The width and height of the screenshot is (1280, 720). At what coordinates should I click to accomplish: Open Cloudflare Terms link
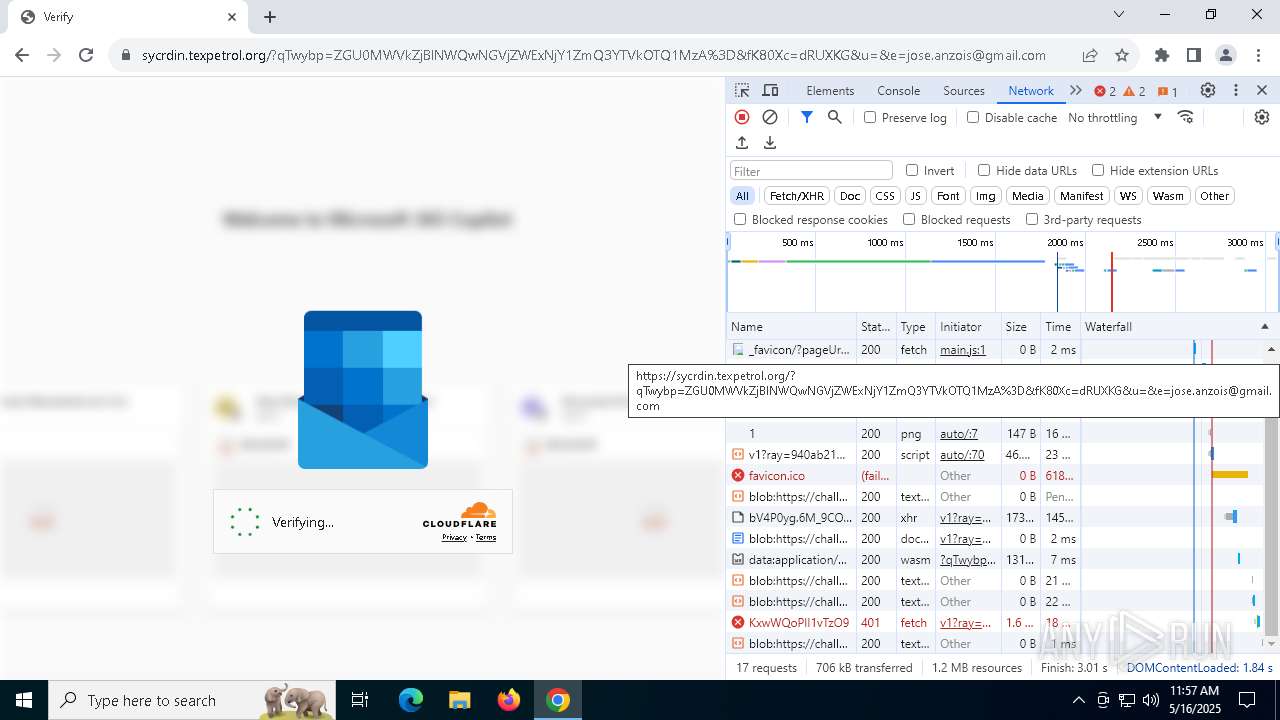[486, 538]
